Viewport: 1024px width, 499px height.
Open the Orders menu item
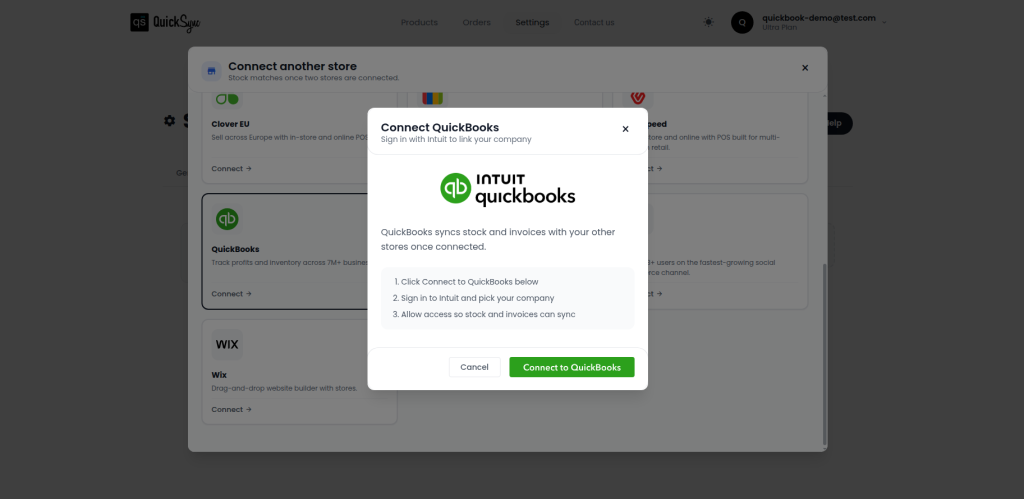click(476, 22)
